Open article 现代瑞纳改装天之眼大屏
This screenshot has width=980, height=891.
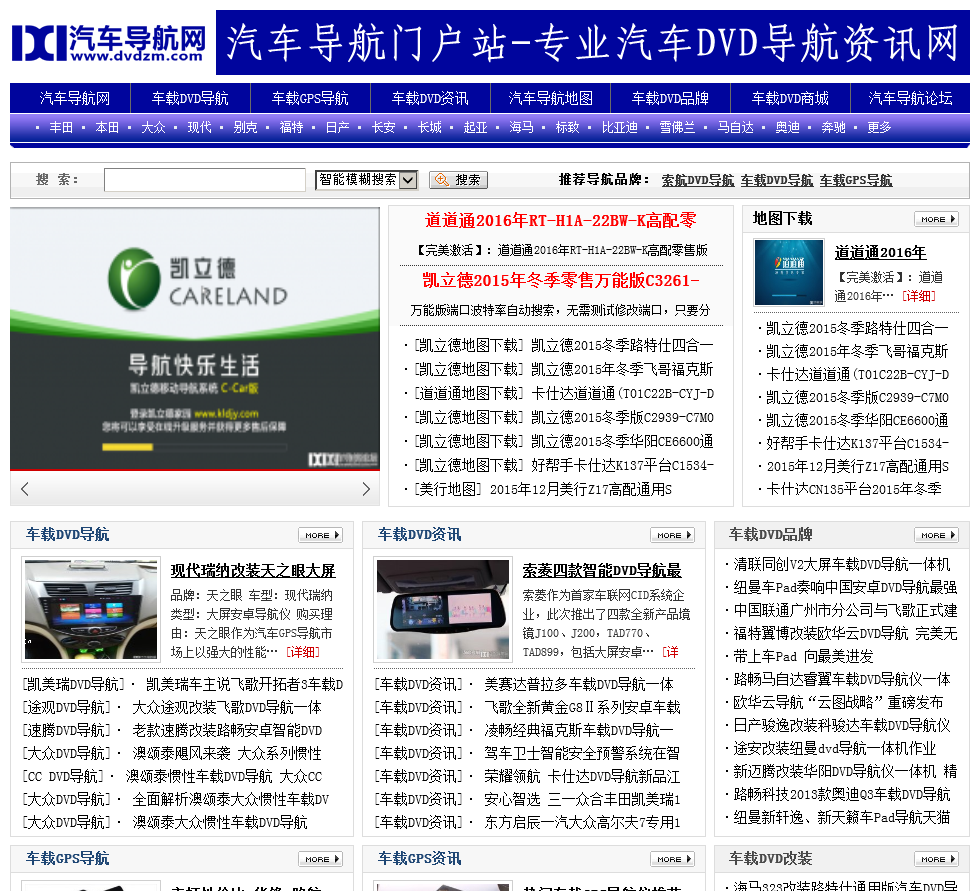tap(253, 570)
